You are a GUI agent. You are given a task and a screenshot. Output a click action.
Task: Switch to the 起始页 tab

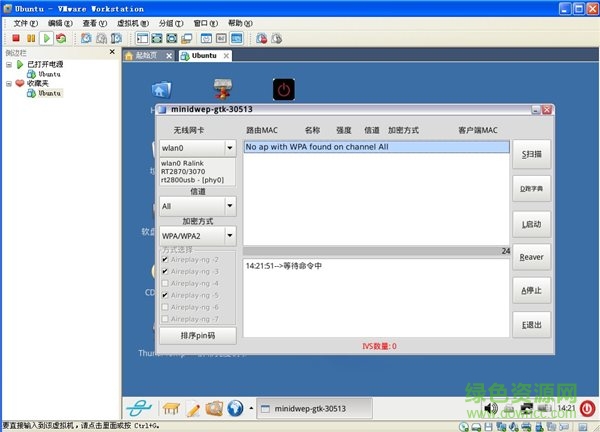tap(149, 56)
